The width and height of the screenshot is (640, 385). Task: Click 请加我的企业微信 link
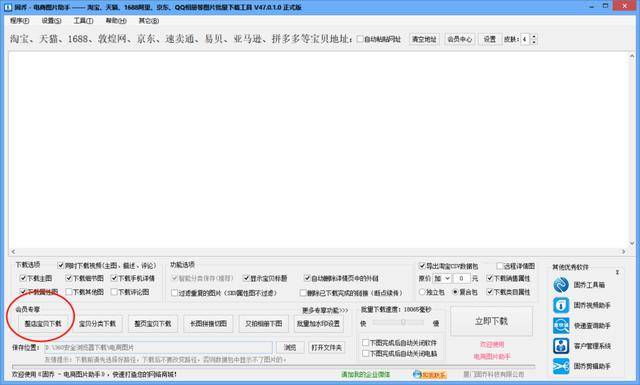pos(366,374)
